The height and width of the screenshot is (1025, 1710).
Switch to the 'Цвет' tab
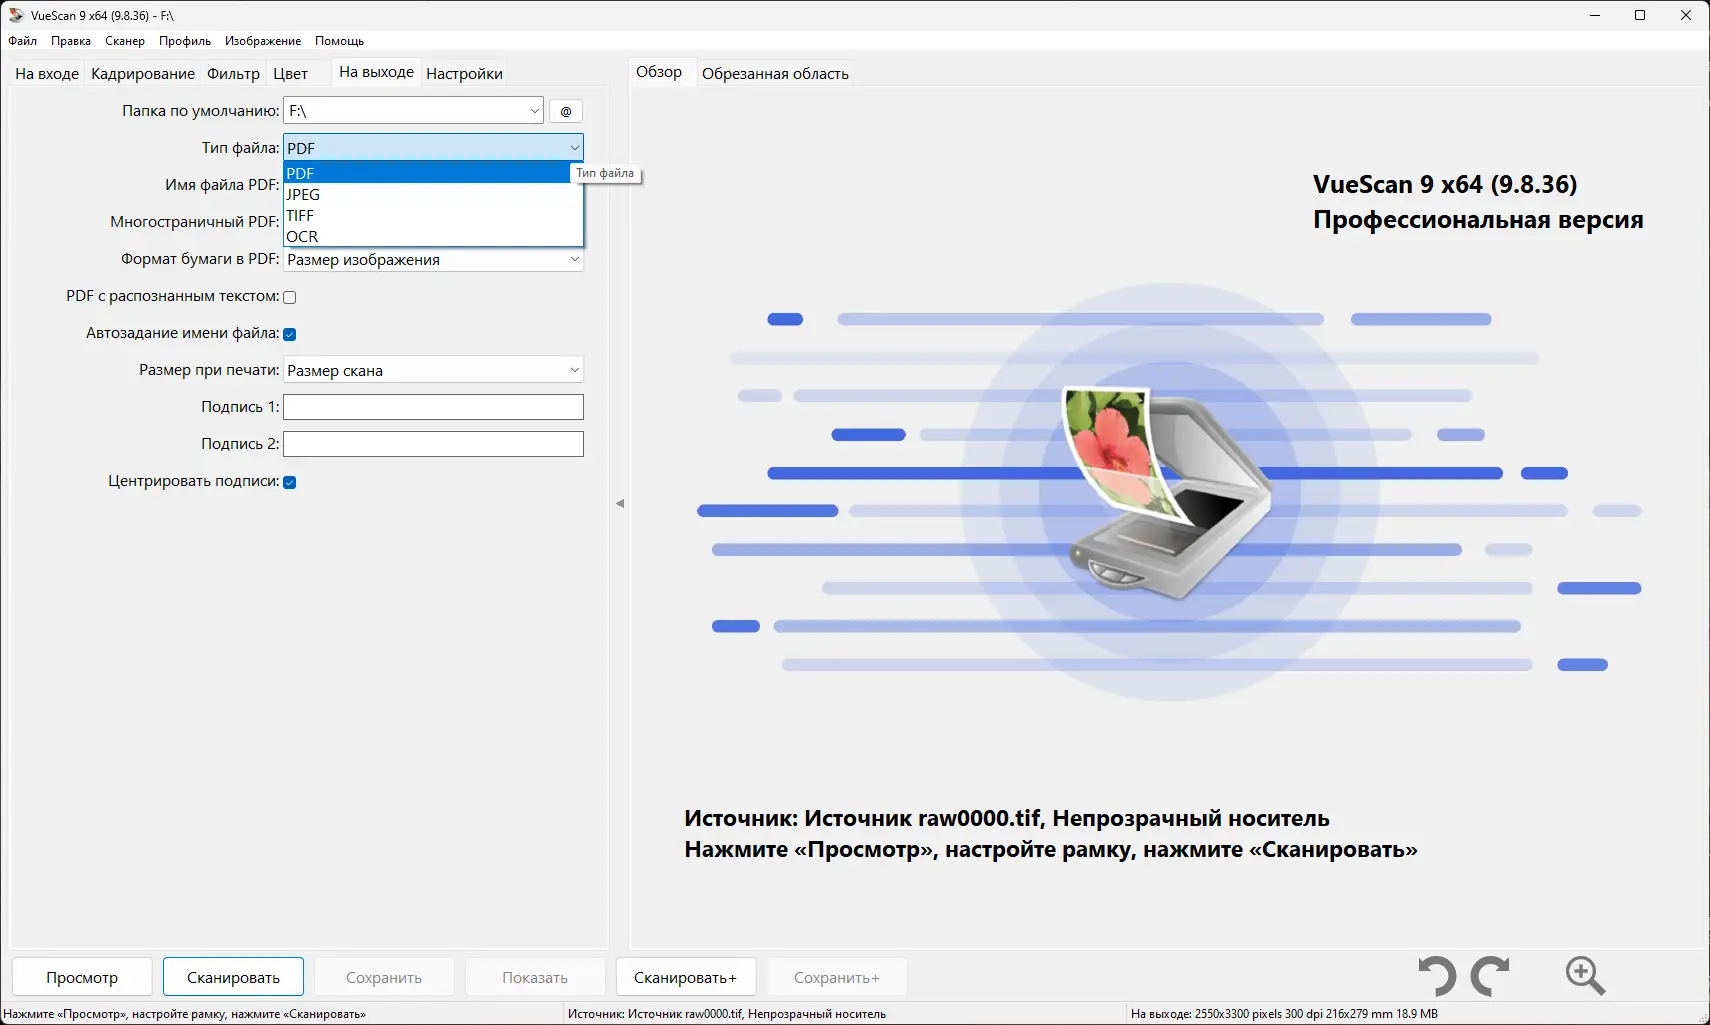290,73
